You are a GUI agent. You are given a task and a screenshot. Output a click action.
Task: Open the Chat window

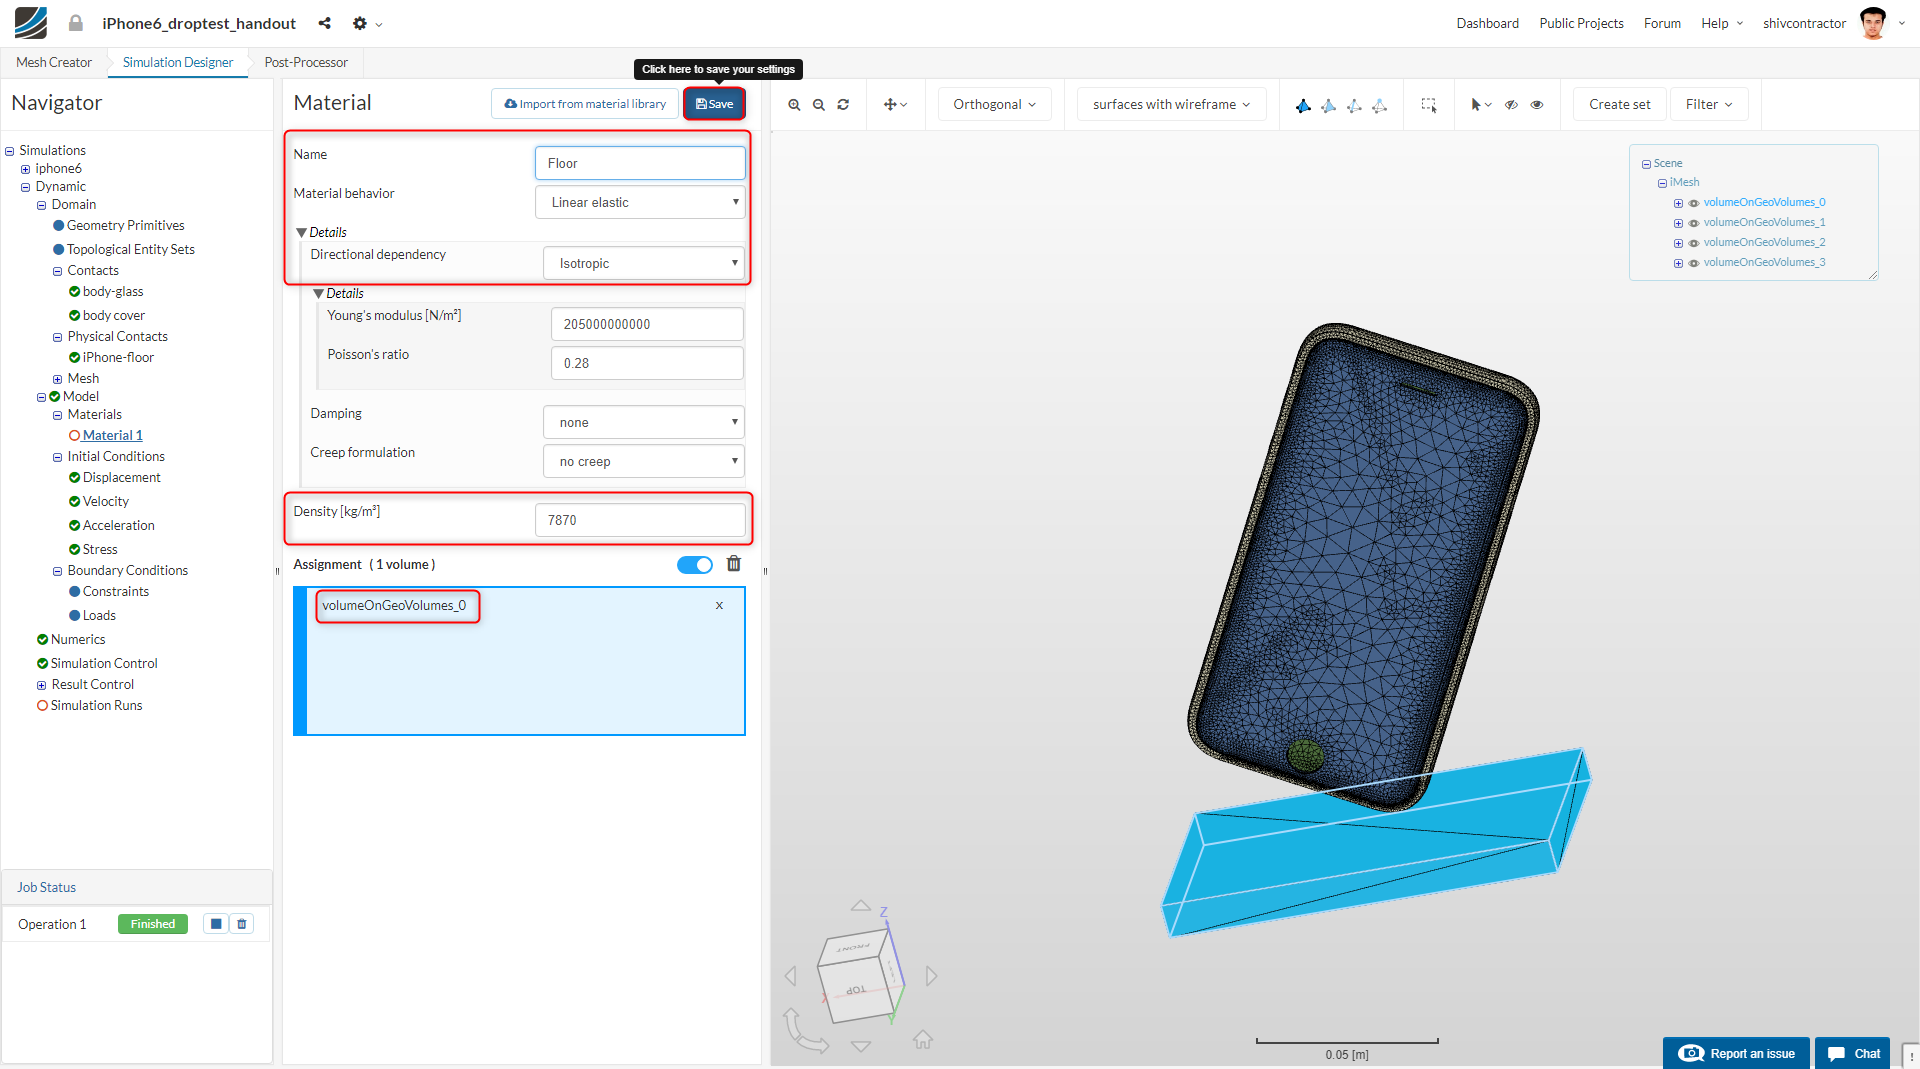tap(1853, 1053)
